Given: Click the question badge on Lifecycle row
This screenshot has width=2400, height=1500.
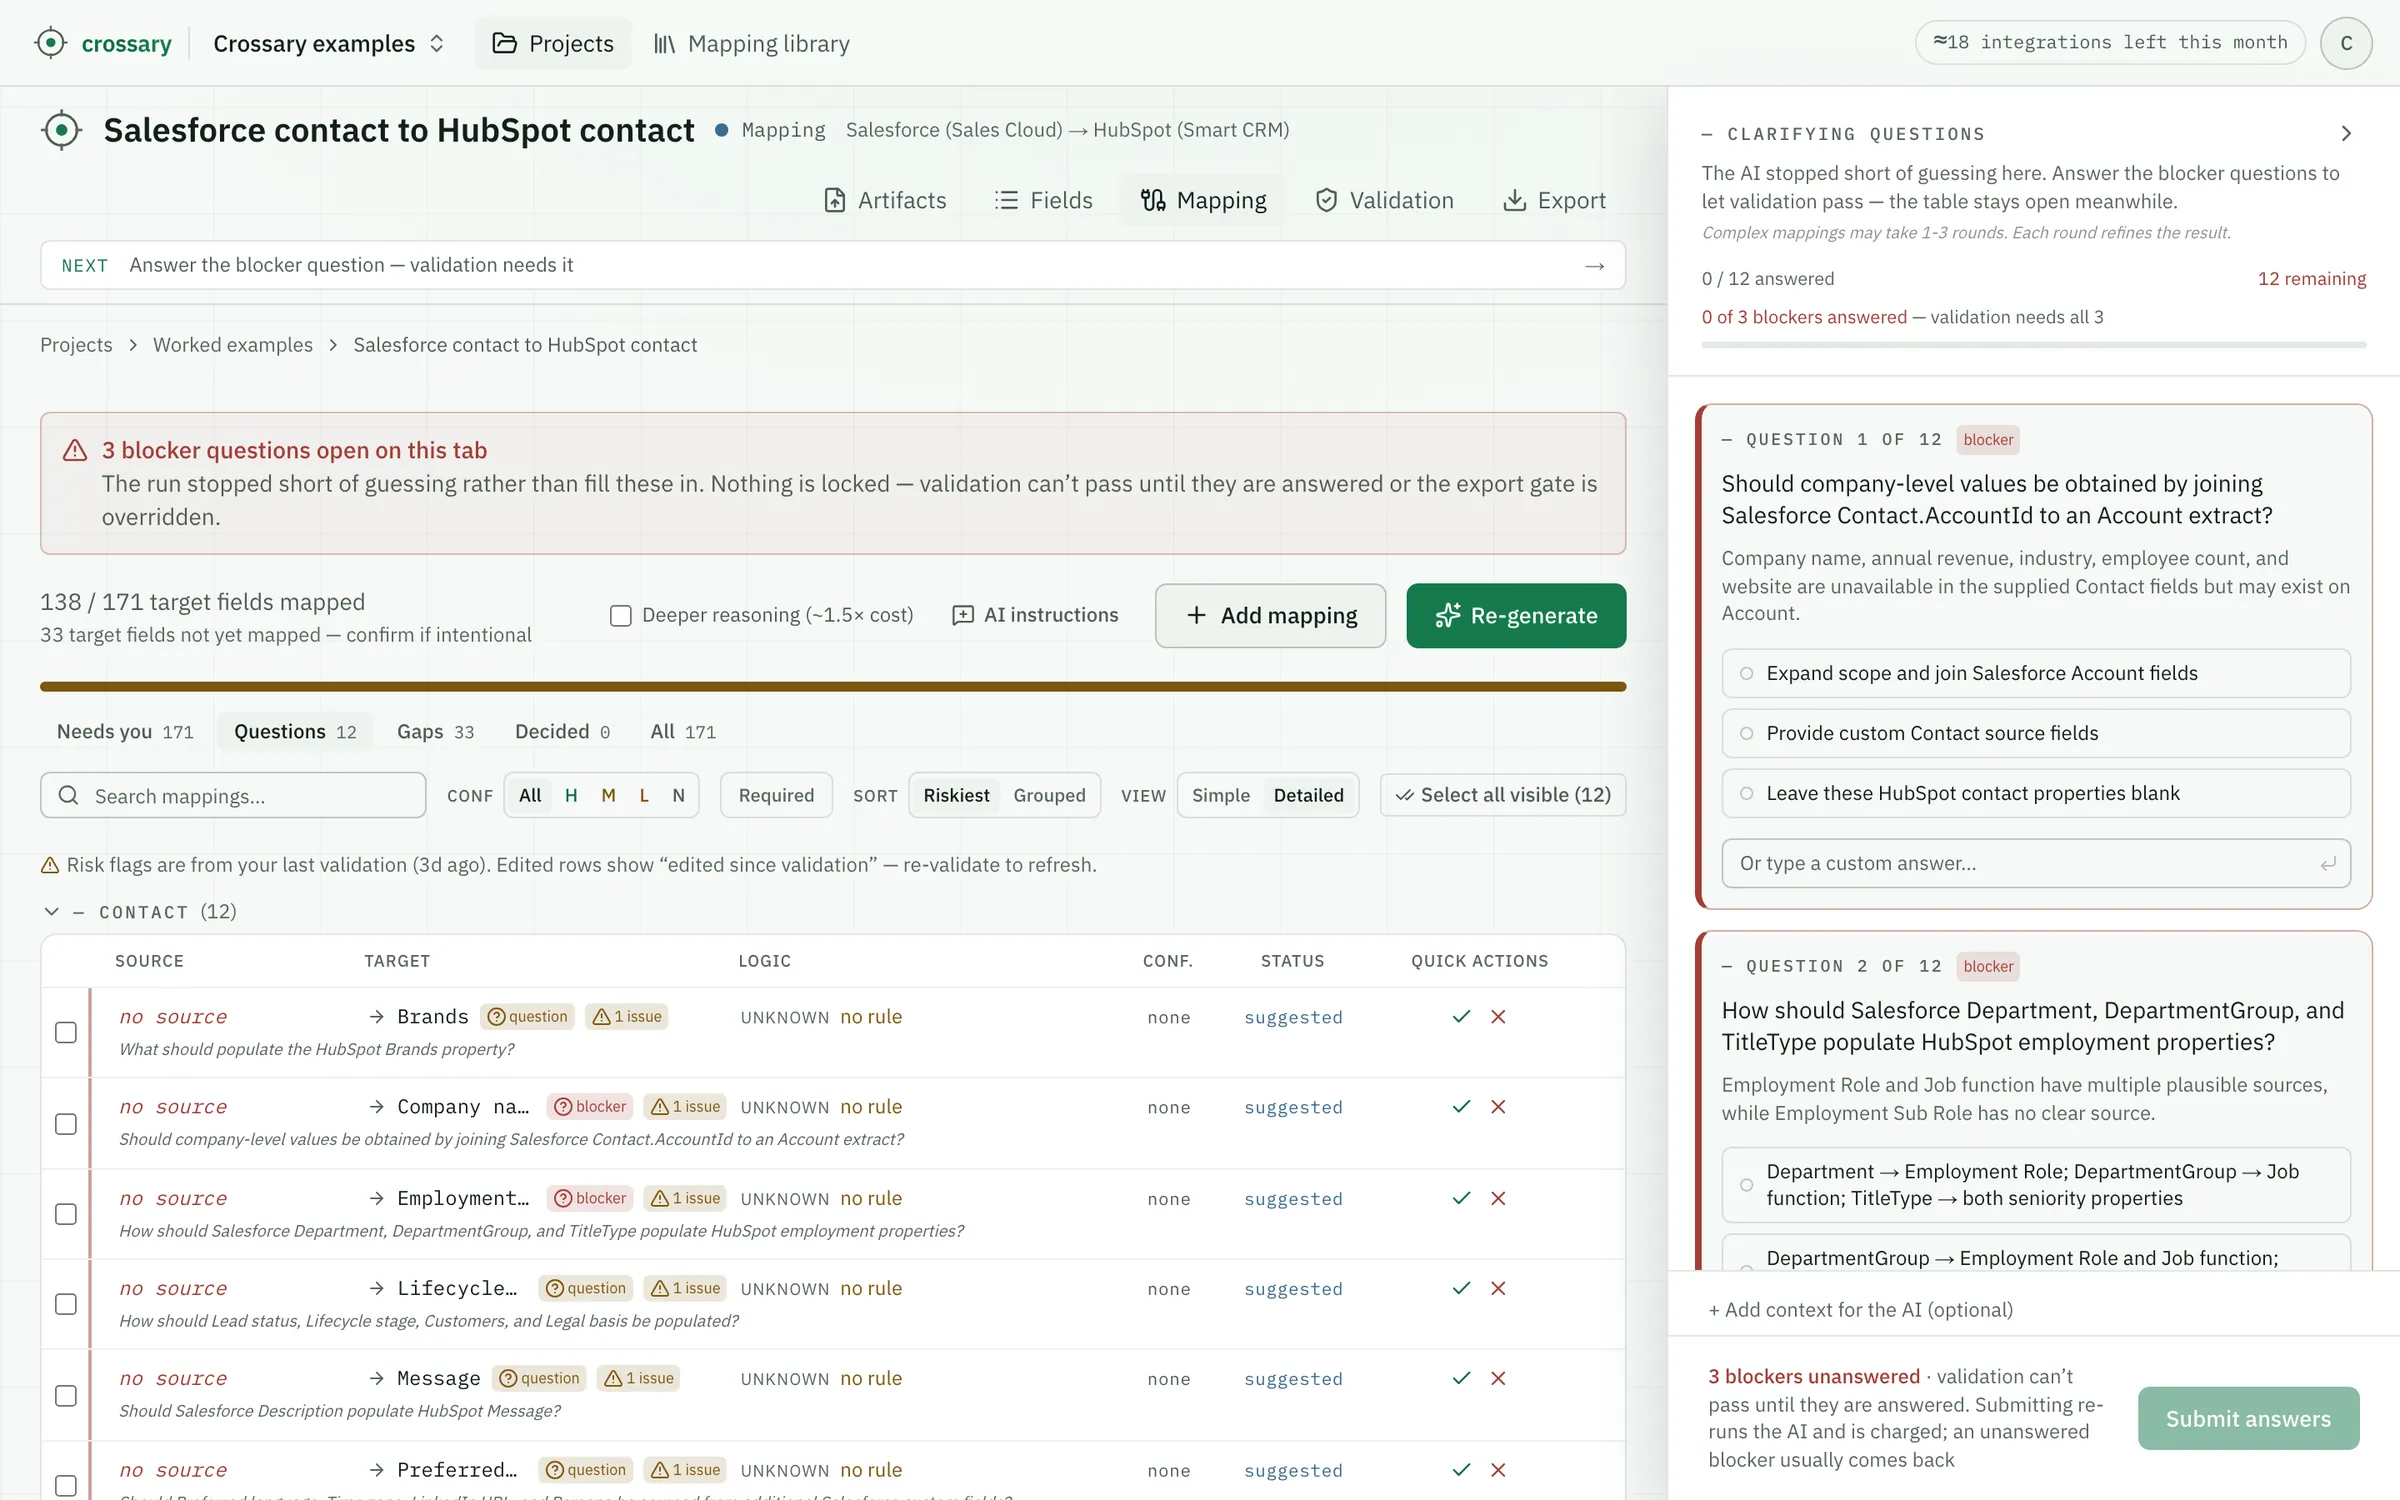Looking at the screenshot, I should click(x=586, y=1288).
